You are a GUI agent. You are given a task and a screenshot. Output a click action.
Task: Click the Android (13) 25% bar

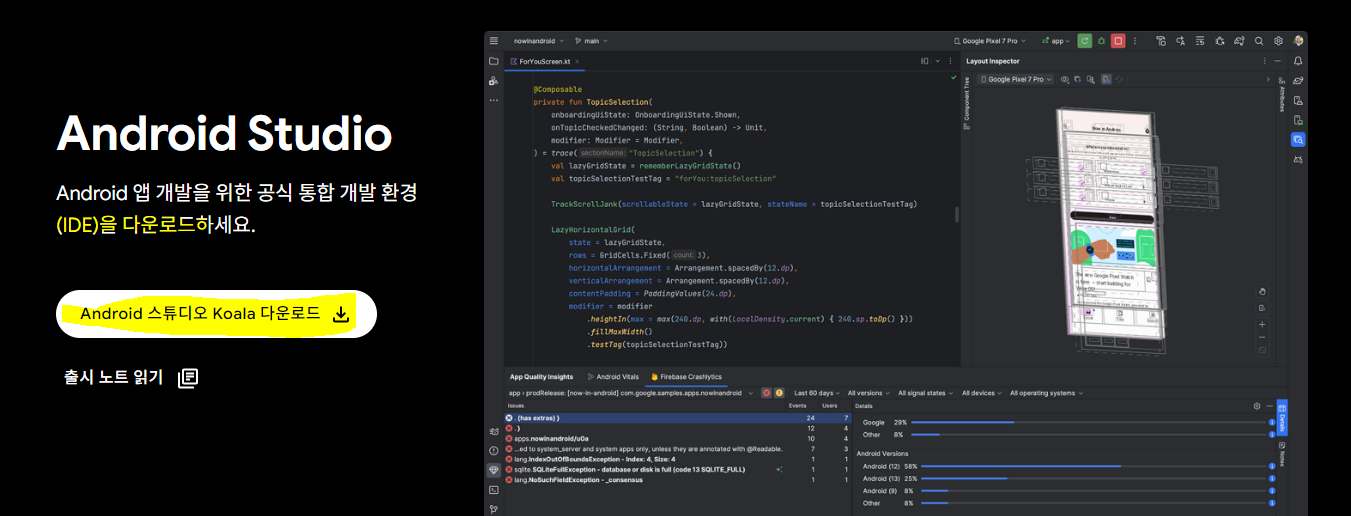[x=1095, y=478]
